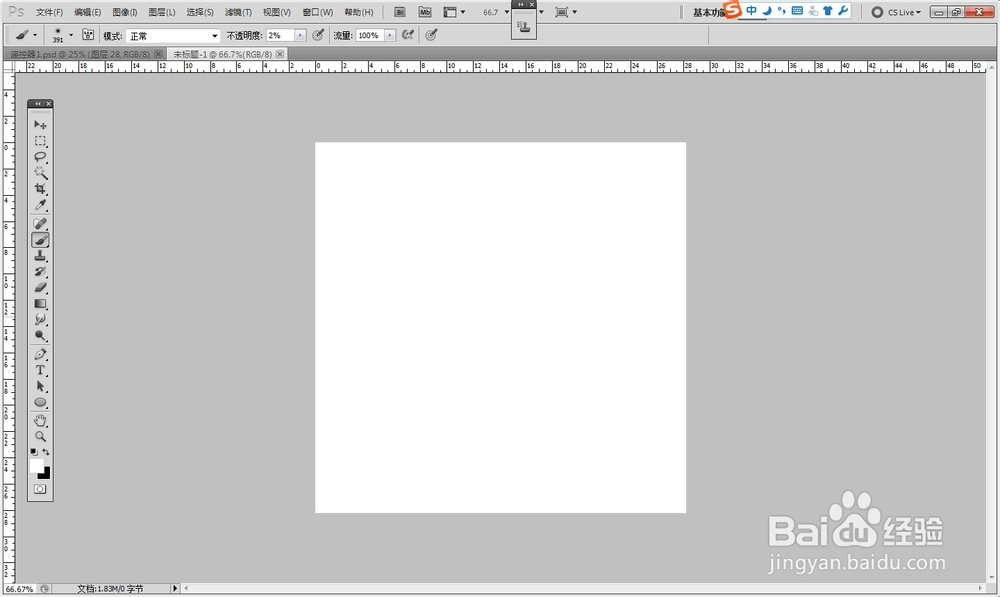Switch to the 遥控器1.psd document tab

80,54
